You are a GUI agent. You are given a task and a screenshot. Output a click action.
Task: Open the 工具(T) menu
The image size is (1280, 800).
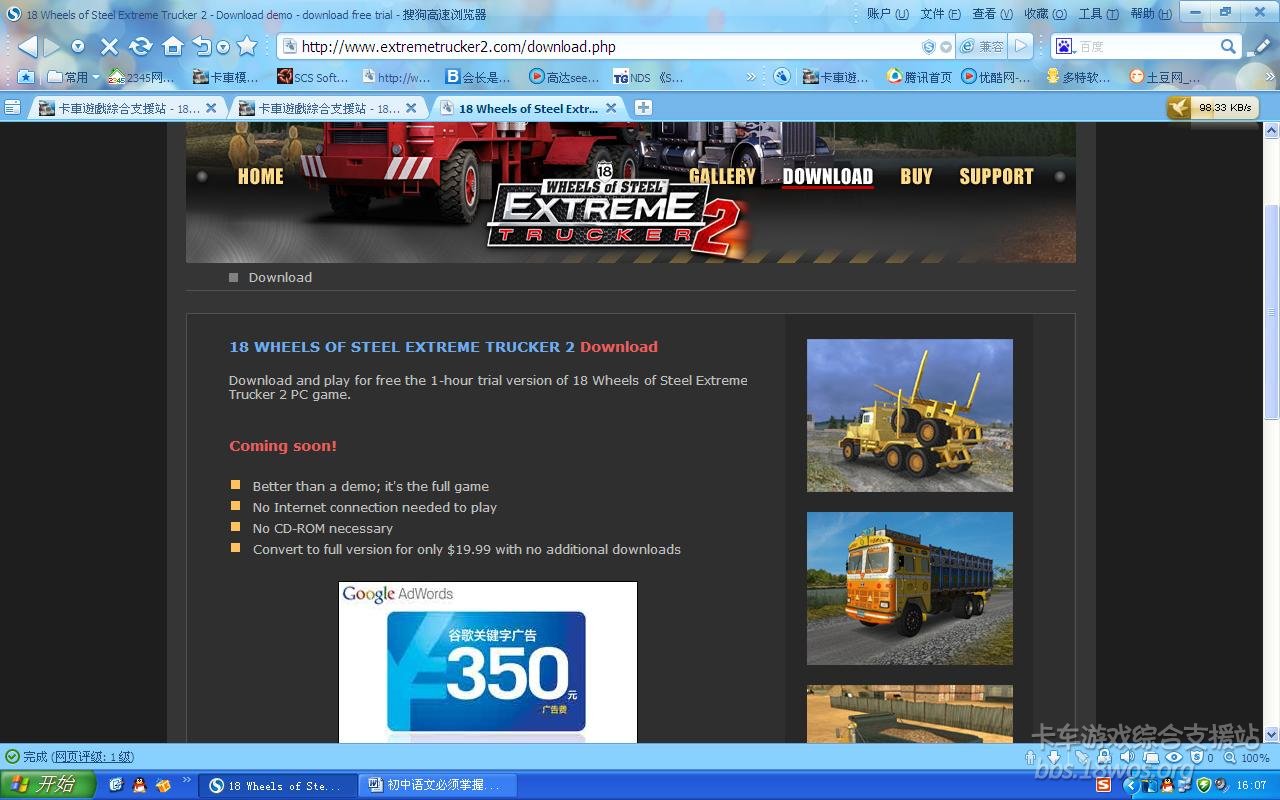(1098, 14)
